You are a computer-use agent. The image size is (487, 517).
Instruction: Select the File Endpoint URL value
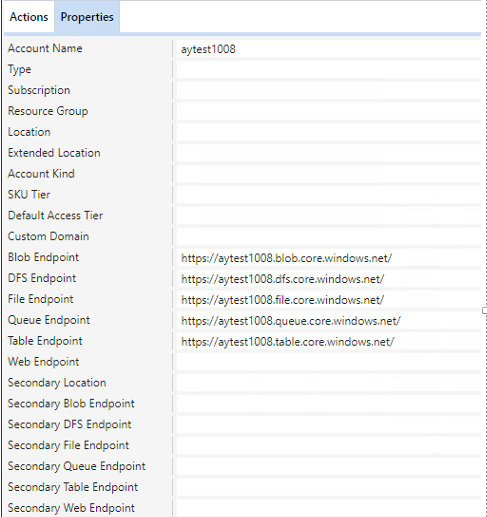coord(283,300)
